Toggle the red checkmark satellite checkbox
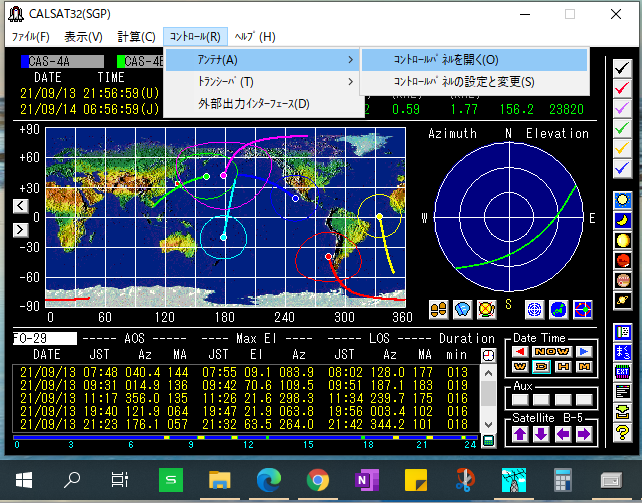This screenshot has width=642, height=503. pos(622,89)
